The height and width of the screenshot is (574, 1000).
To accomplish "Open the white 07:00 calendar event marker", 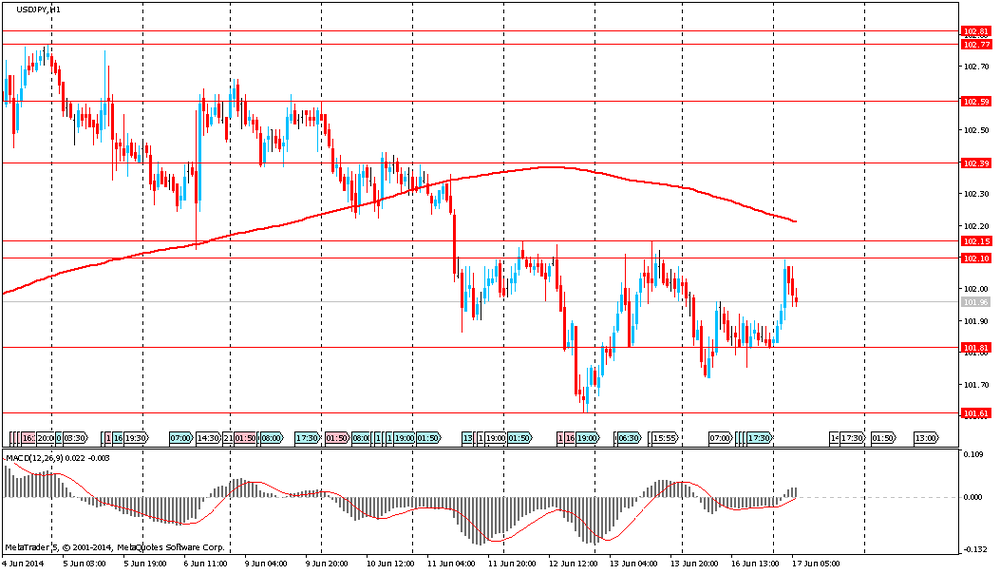I will 721,438.
